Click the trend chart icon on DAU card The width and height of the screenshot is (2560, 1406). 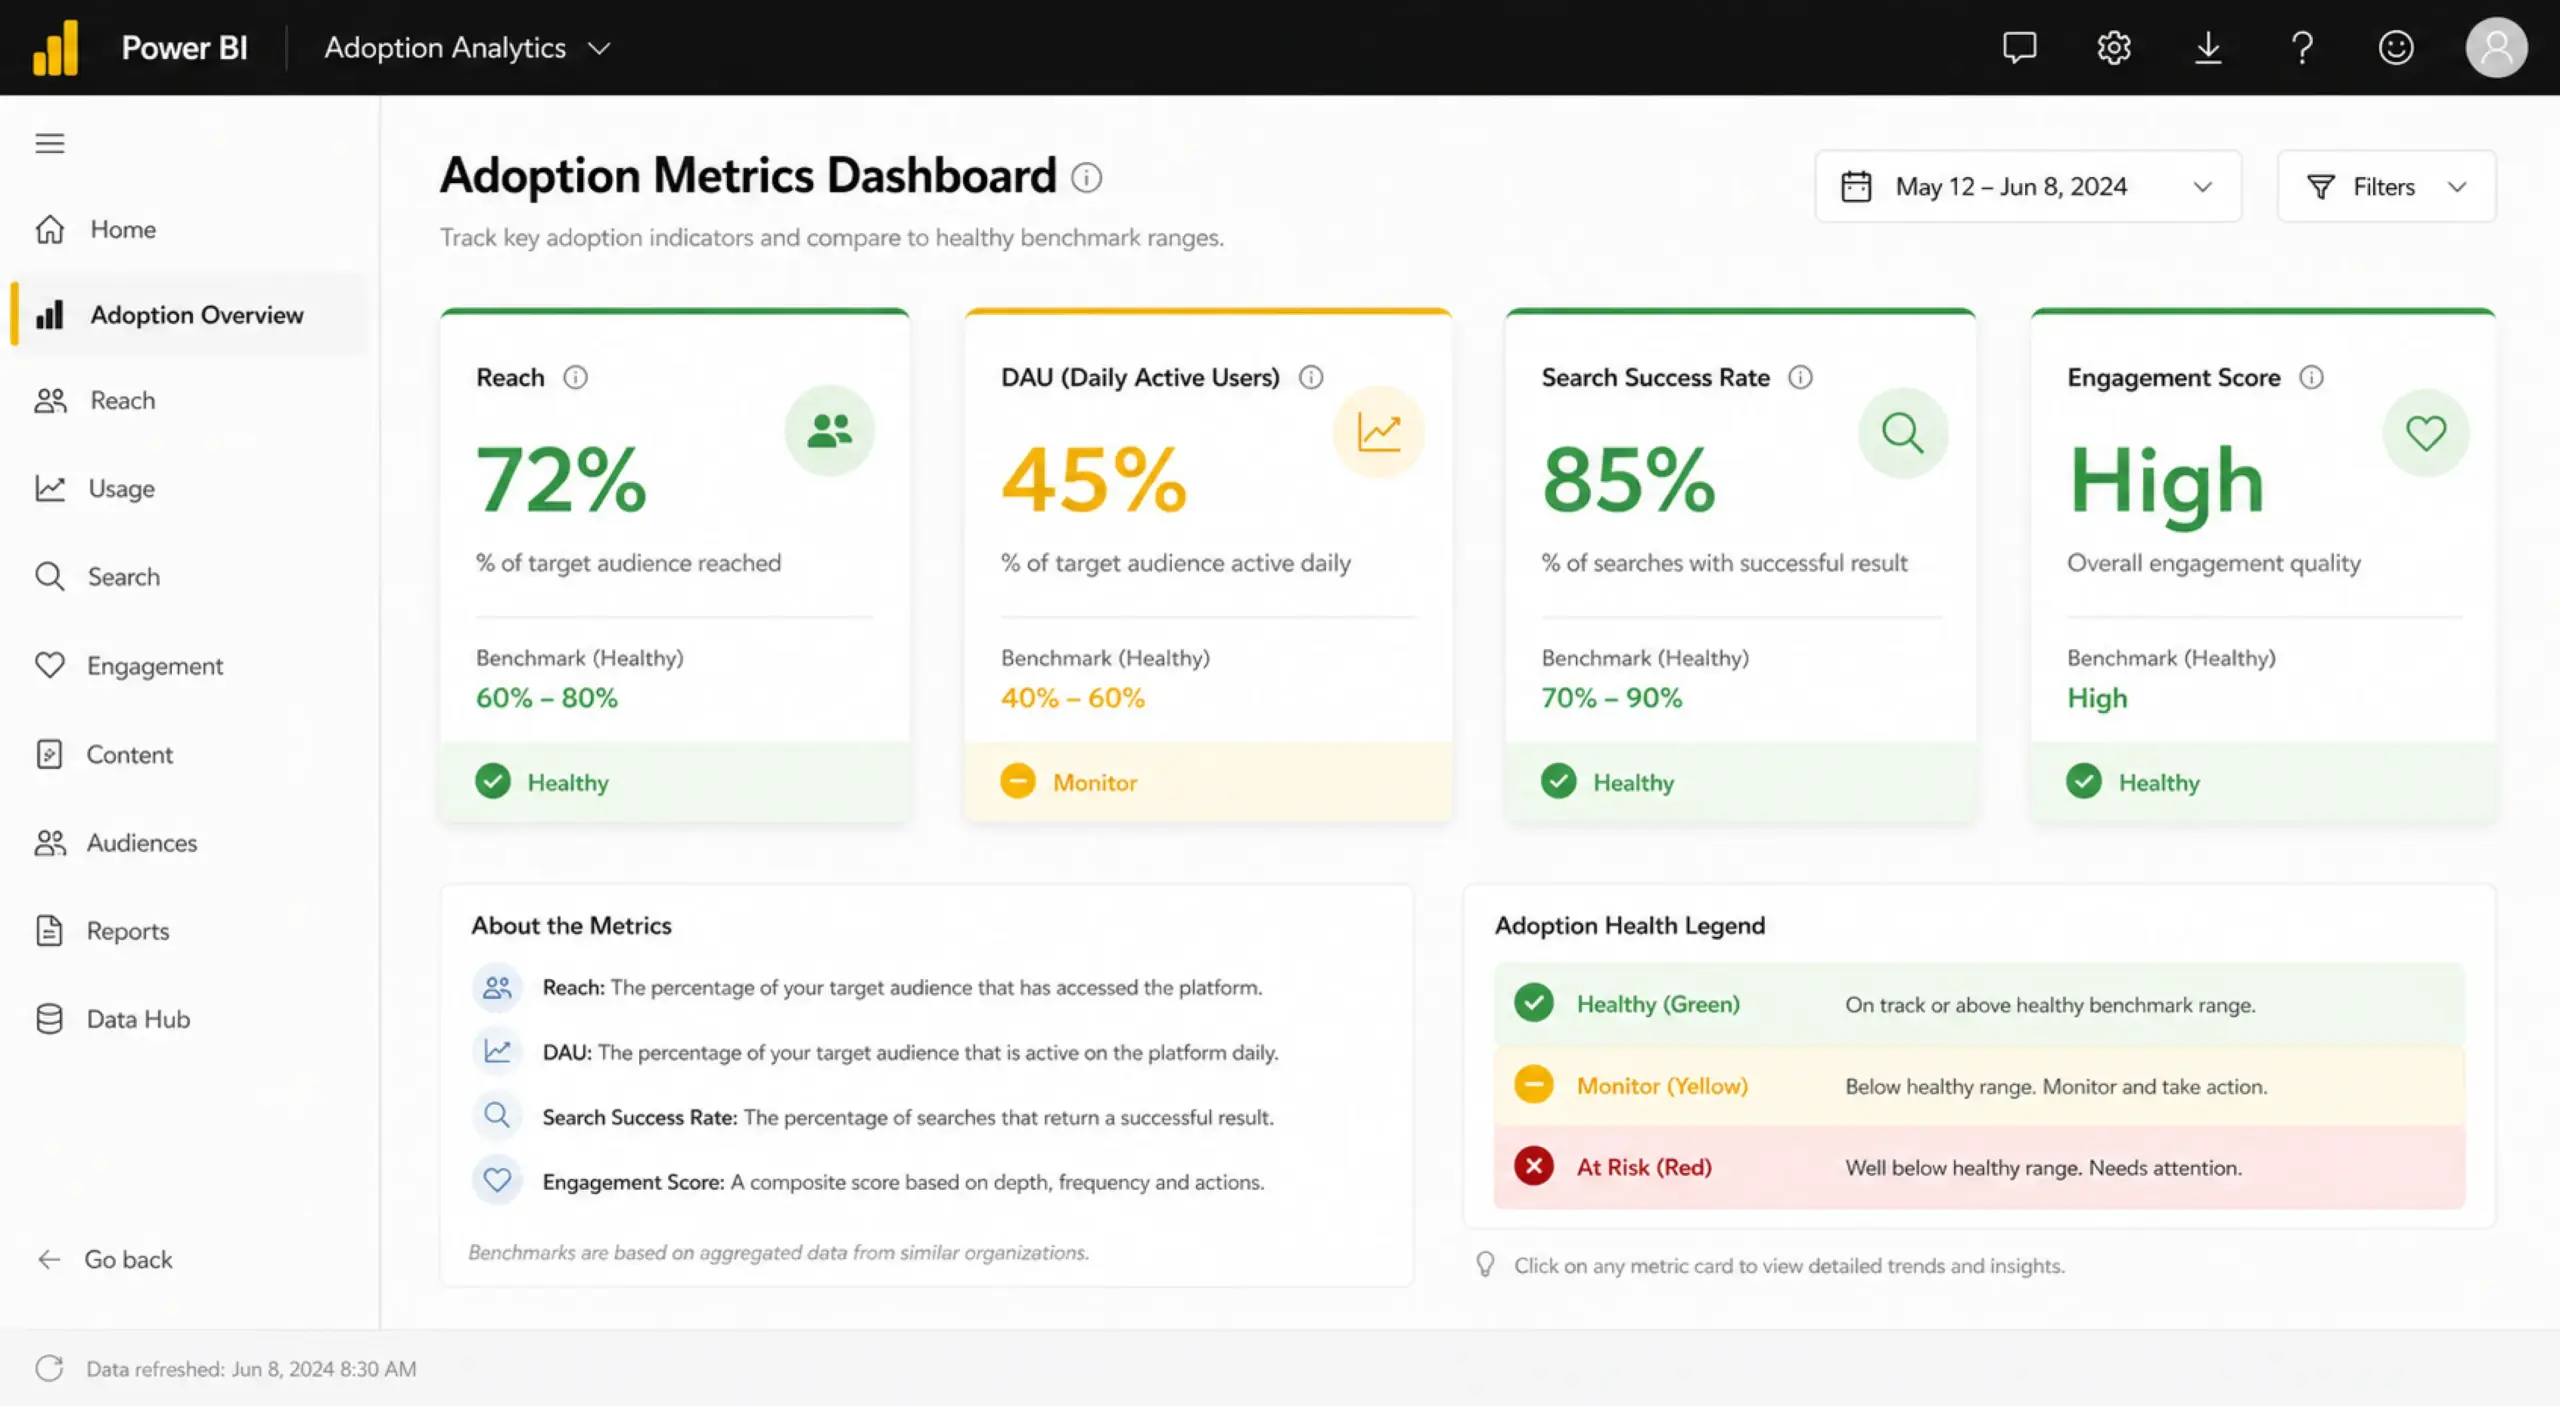pyautogui.click(x=1378, y=432)
